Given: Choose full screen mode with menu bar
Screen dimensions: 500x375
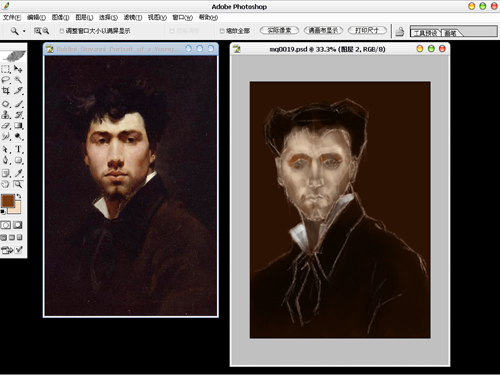Looking at the screenshot, I should pos(12,237).
